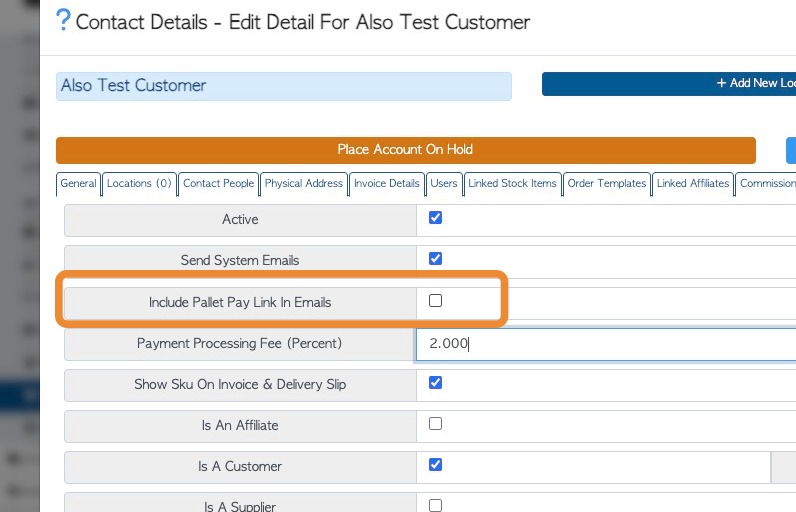Uncheck Send System Emails

point(435,259)
